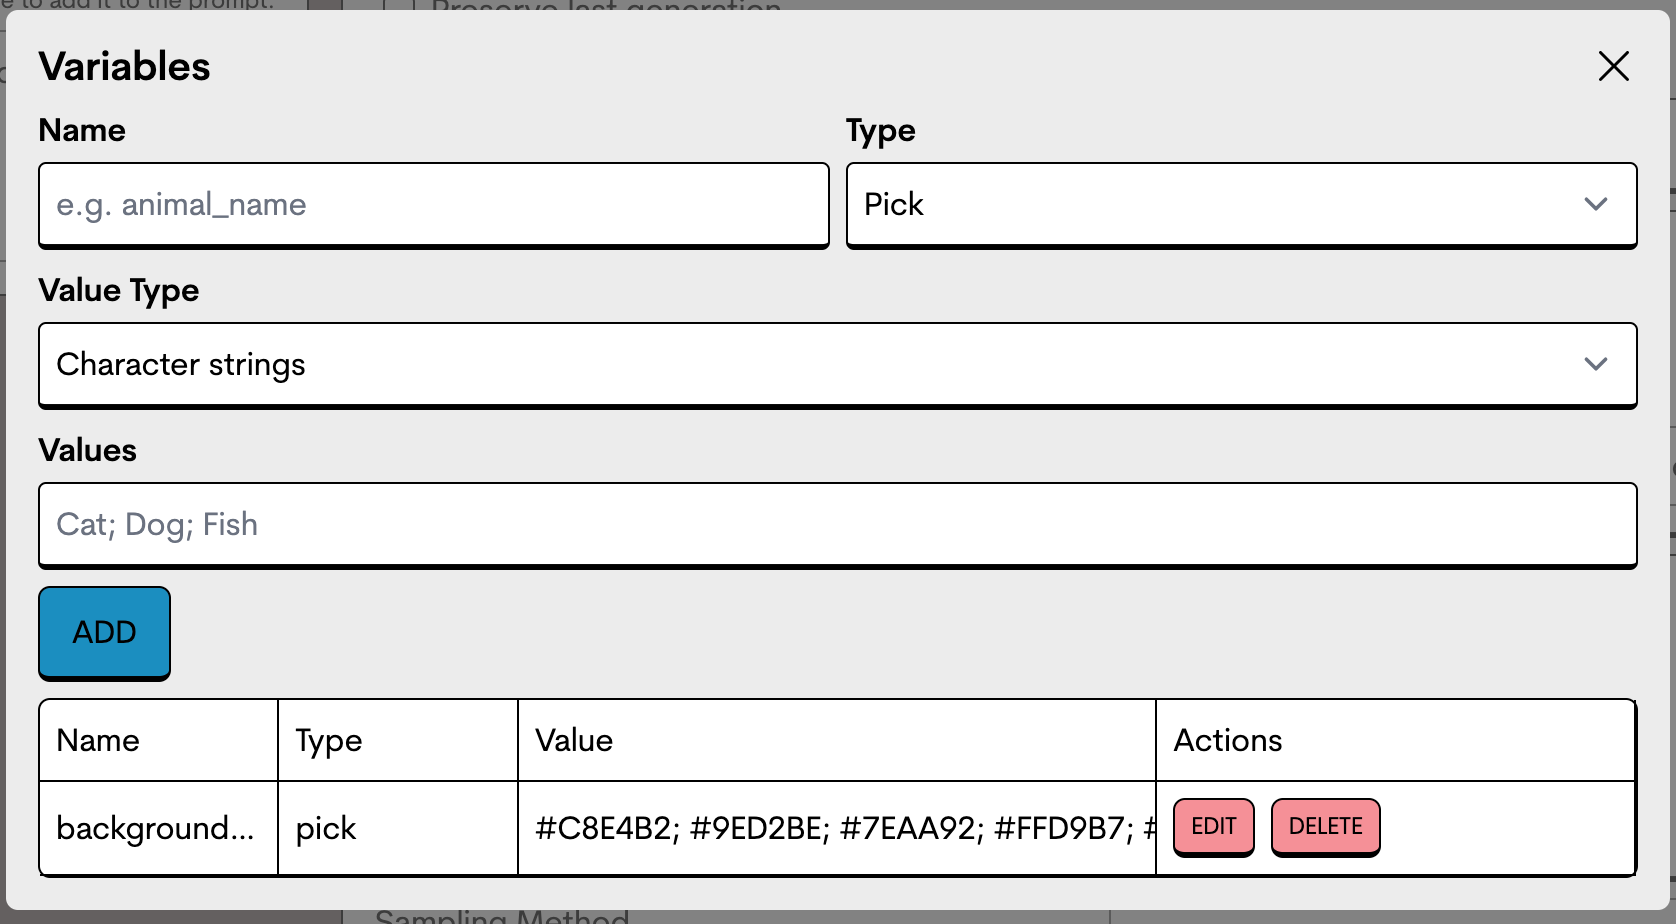
Task: Select the pick type cell in the table
Action: click(x=398, y=828)
